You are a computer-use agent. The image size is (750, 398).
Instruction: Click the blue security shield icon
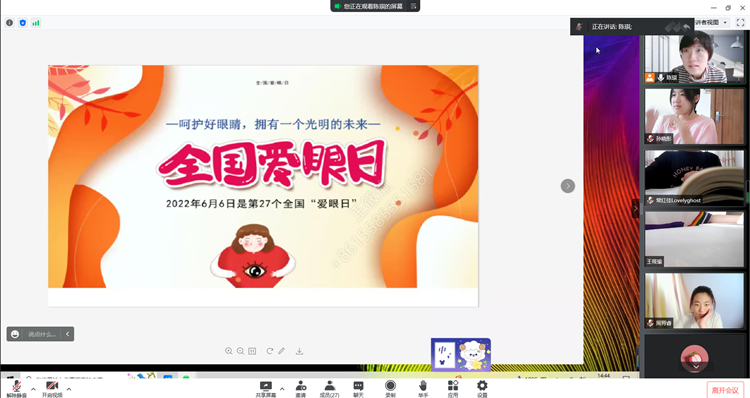click(x=22, y=22)
